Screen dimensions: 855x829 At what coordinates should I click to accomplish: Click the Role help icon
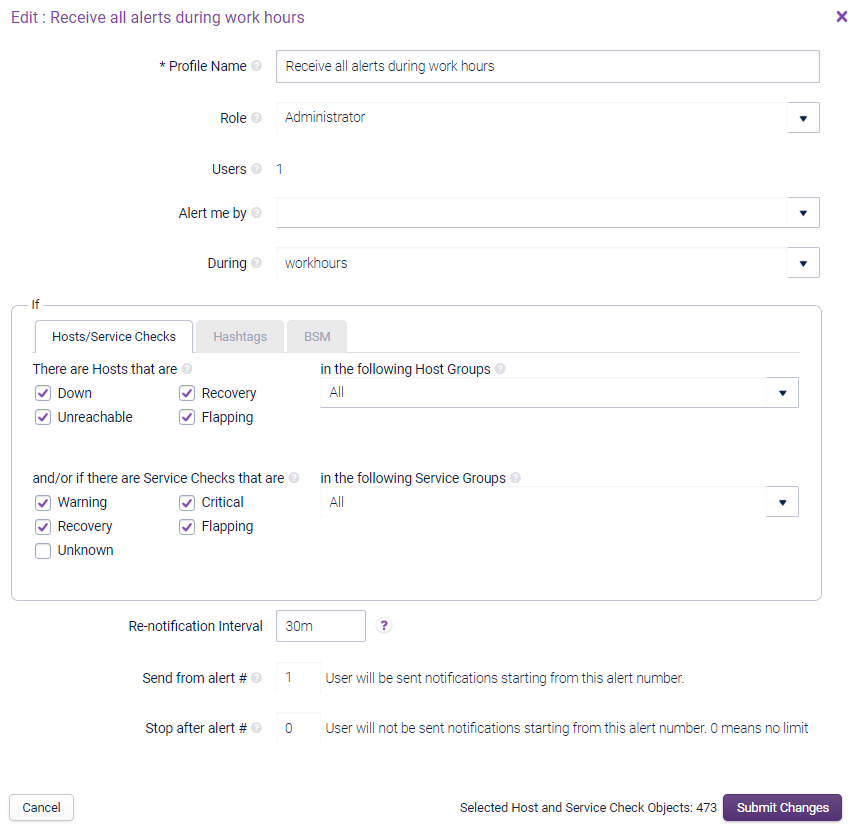[256, 118]
